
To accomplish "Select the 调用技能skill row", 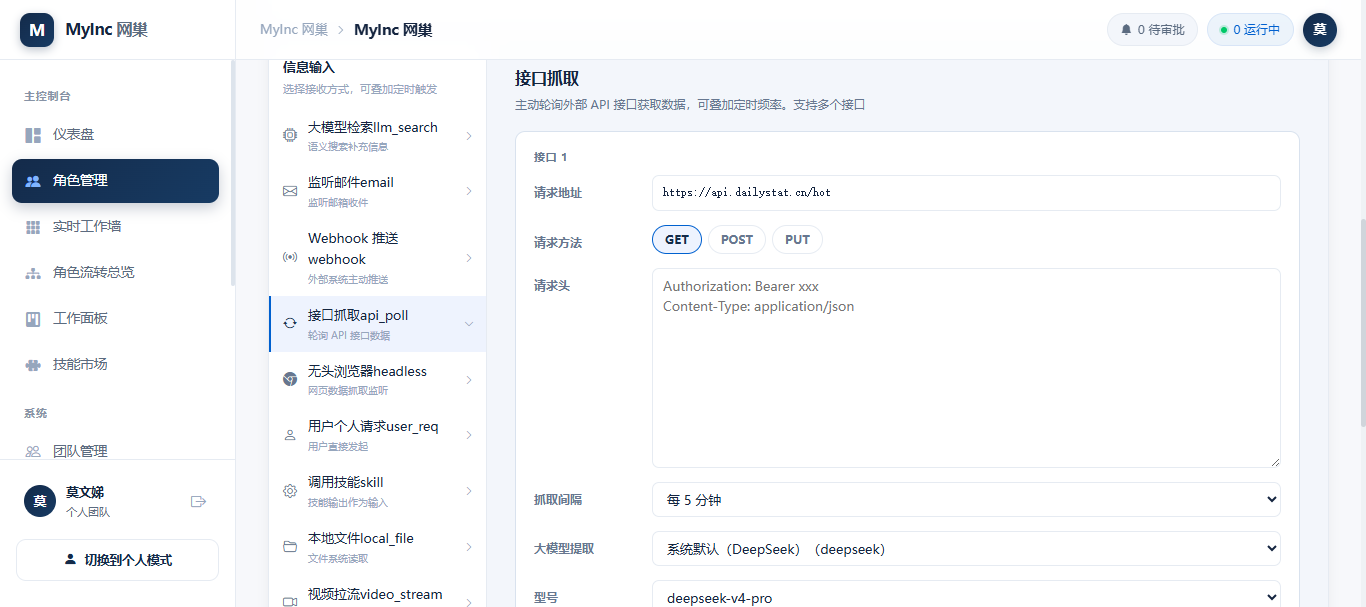I will point(378,491).
